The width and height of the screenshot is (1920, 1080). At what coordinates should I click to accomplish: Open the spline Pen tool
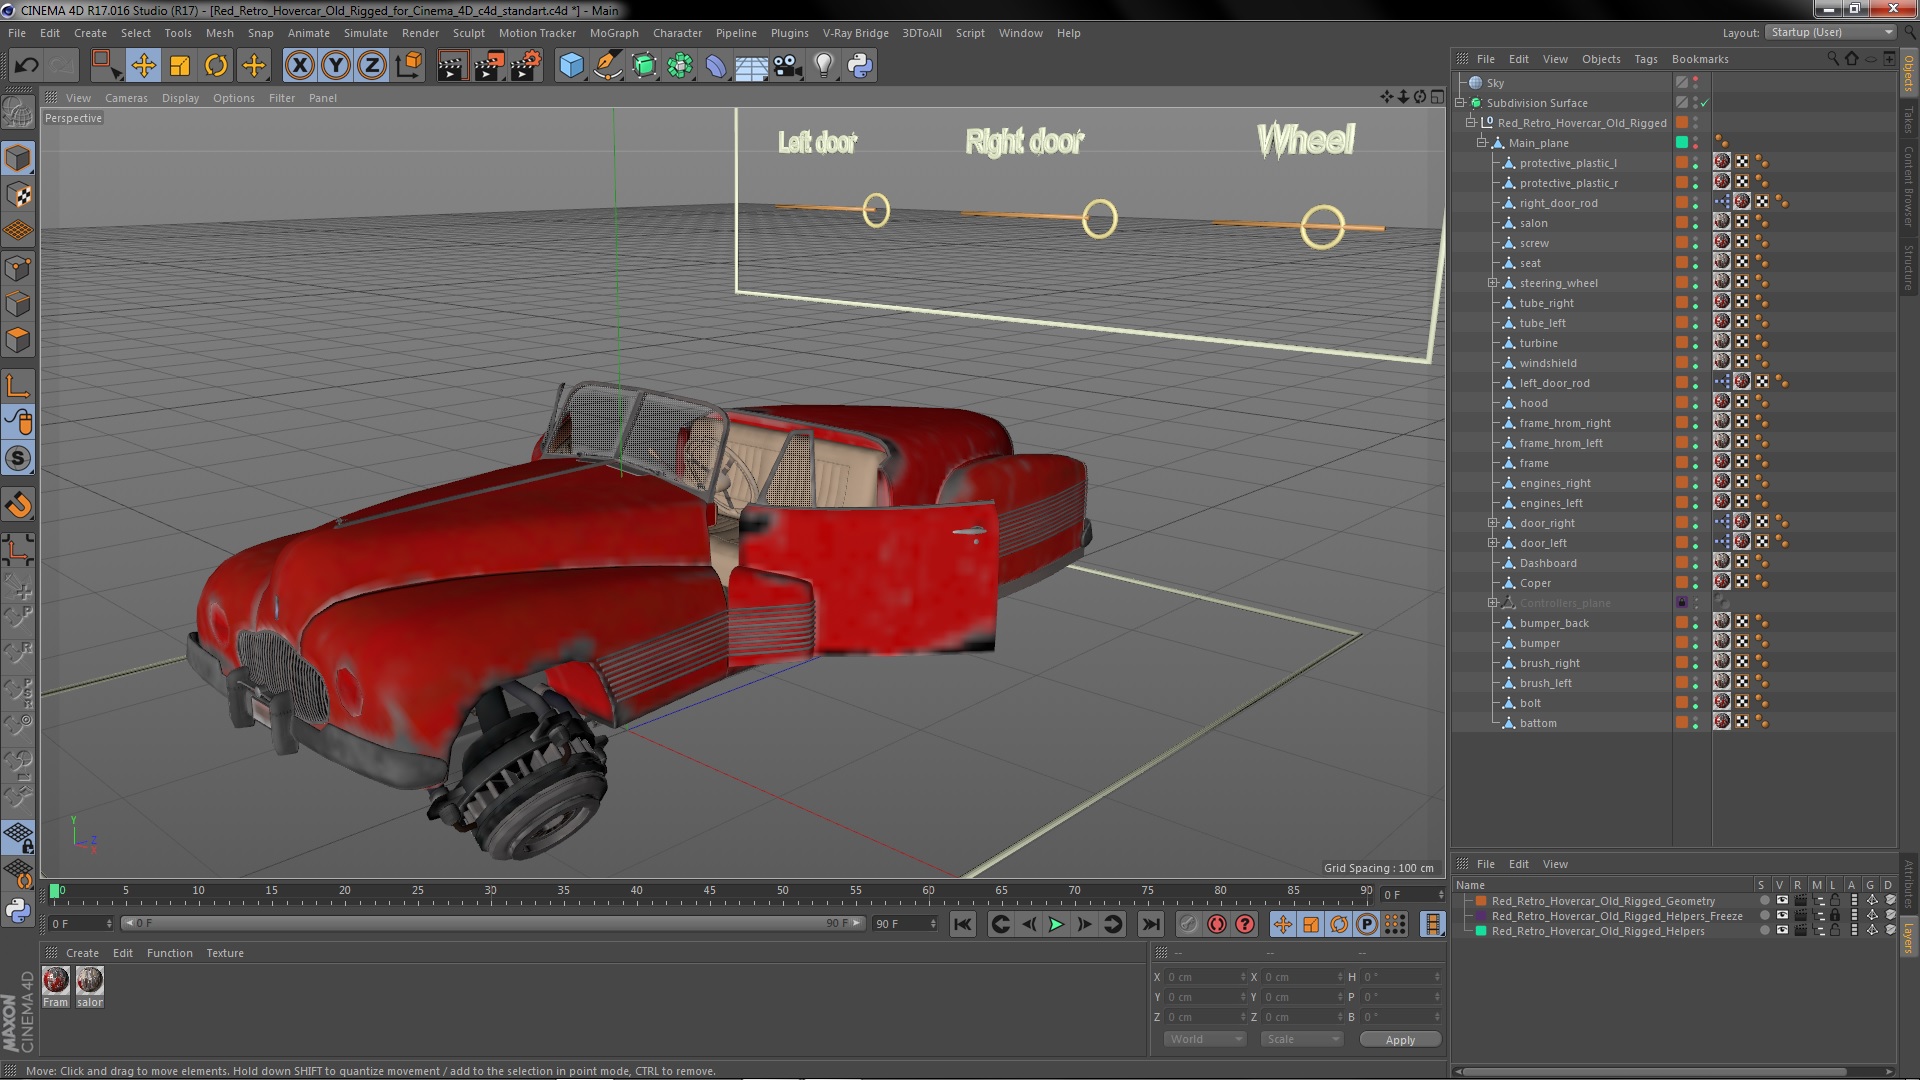607,66
